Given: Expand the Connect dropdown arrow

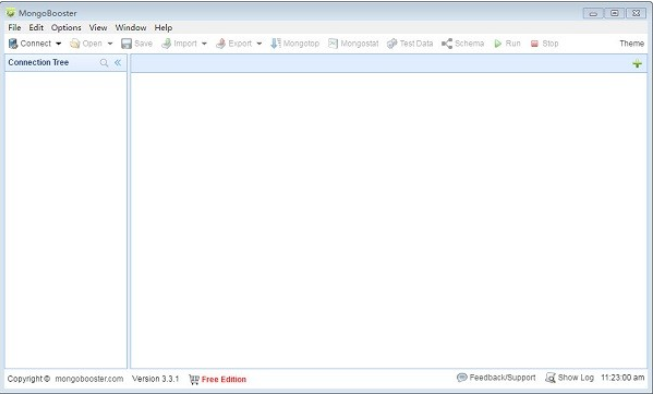Looking at the screenshot, I should [58, 44].
